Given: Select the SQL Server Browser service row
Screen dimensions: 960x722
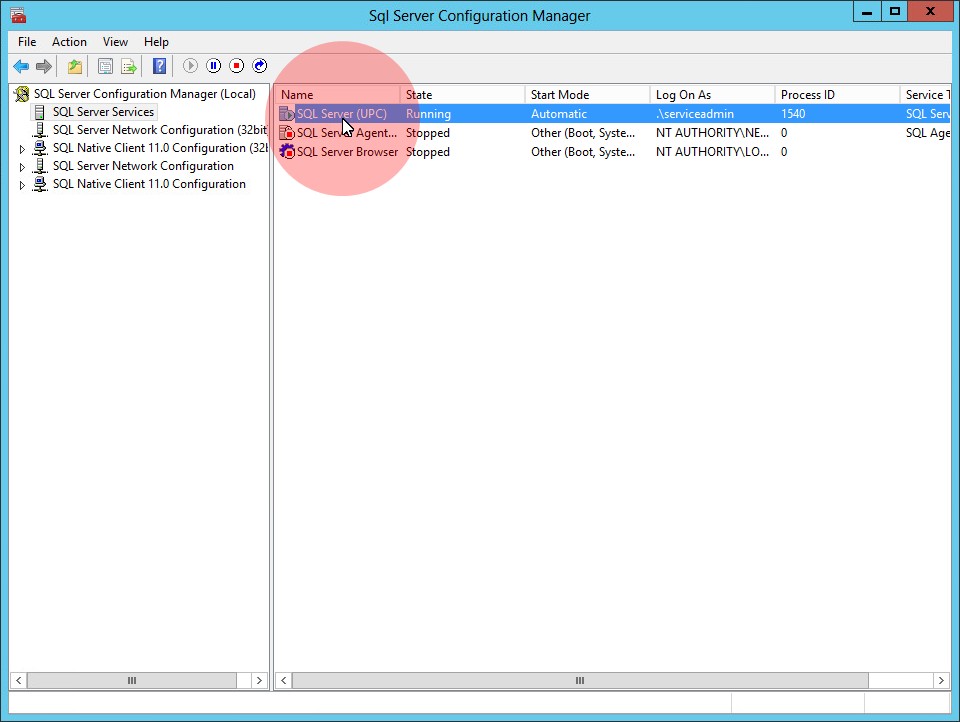Looking at the screenshot, I should (x=347, y=152).
